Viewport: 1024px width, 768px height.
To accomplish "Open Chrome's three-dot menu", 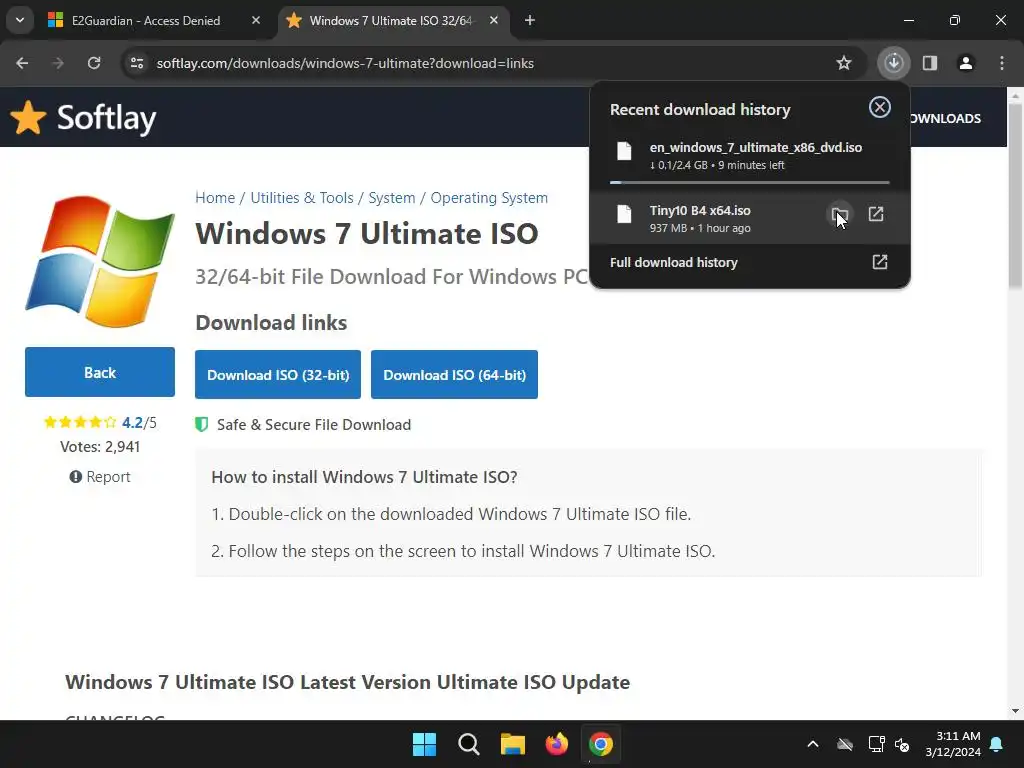I will [1002, 63].
